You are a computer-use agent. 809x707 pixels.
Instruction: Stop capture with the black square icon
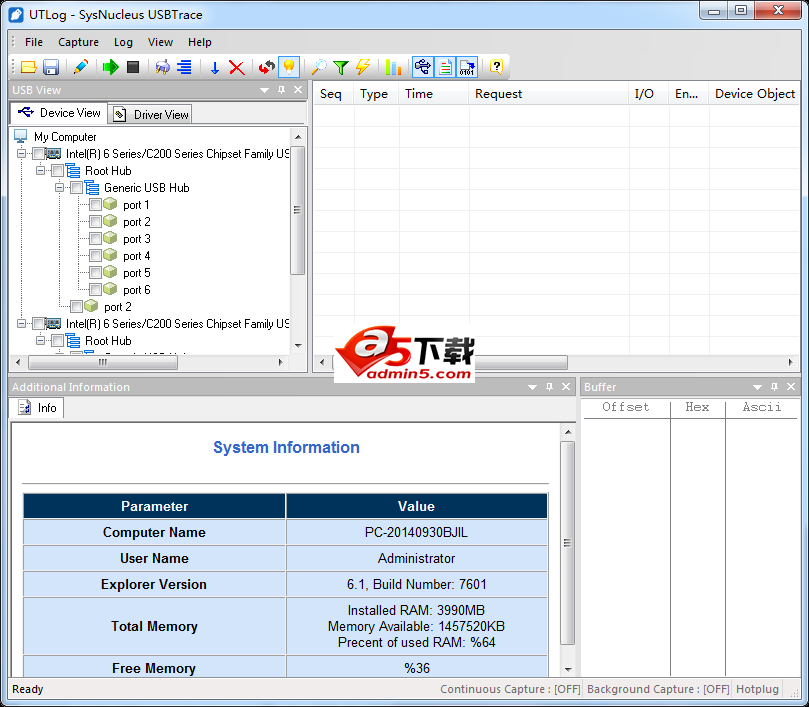[x=133, y=67]
